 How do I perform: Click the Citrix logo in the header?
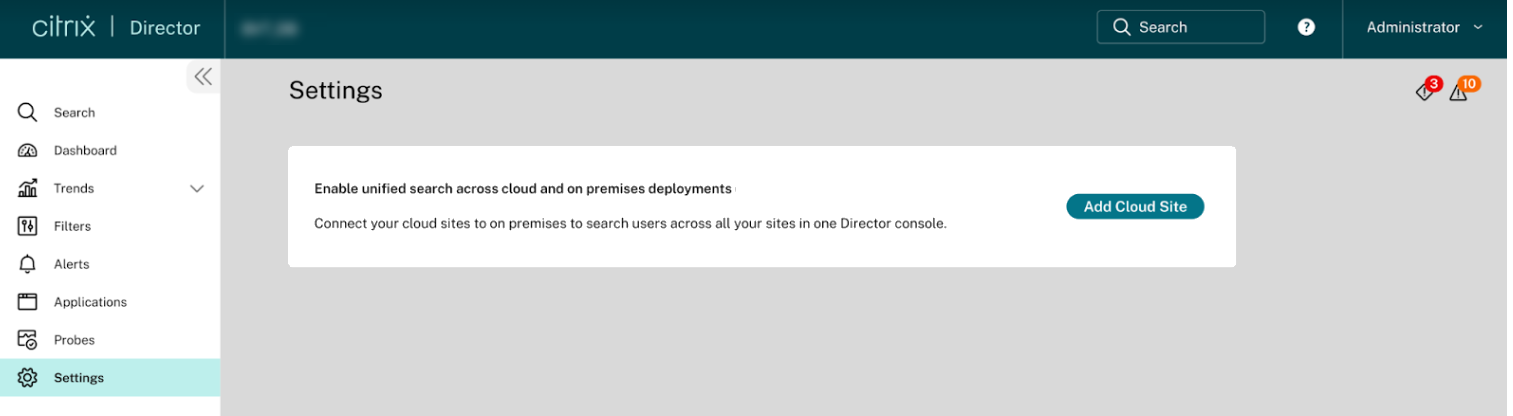tap(64, 28)
